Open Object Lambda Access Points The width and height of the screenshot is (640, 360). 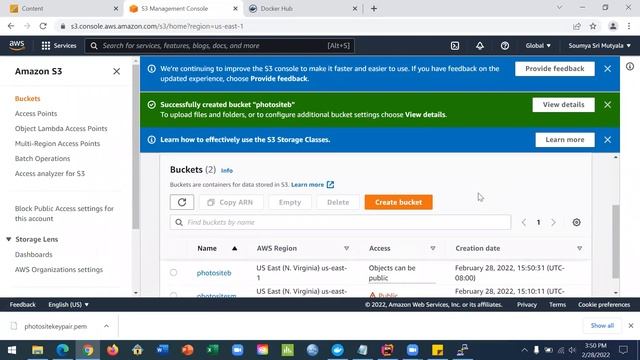pyautogui.click(x=61, y=129)
